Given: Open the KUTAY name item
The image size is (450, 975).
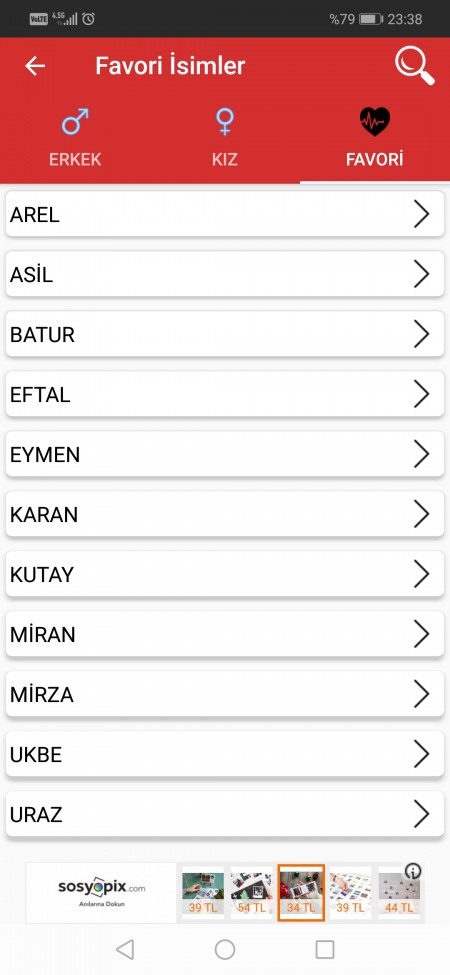Looking at the screenshot, I should click(x=225, y=574).
